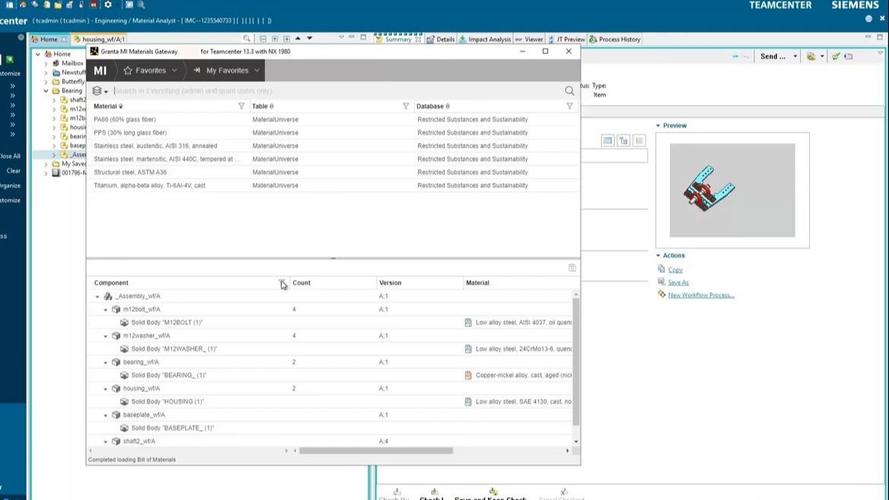Click the navigator search magnifier icon

click(247, 39)
